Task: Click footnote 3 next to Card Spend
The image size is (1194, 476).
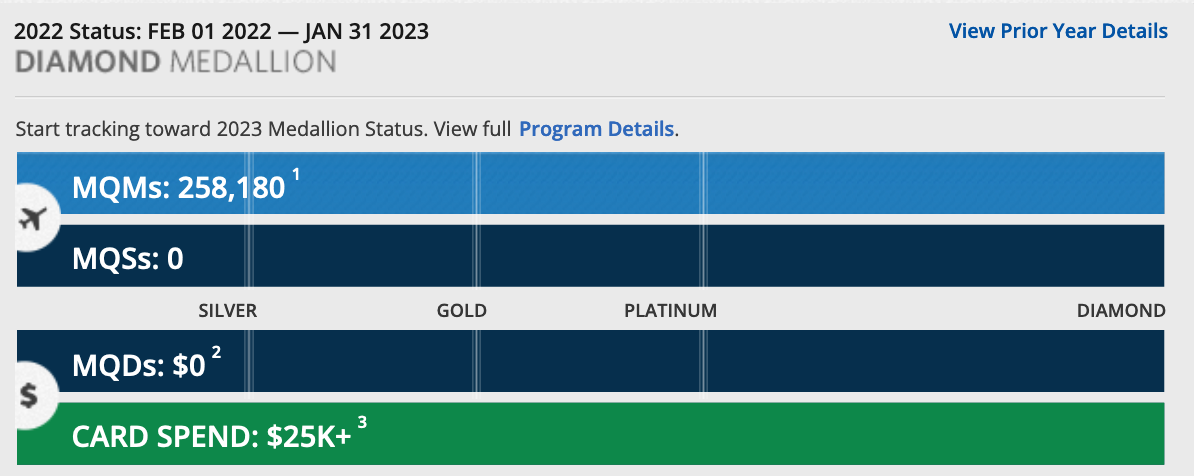Action: click(x=362, y=424)
